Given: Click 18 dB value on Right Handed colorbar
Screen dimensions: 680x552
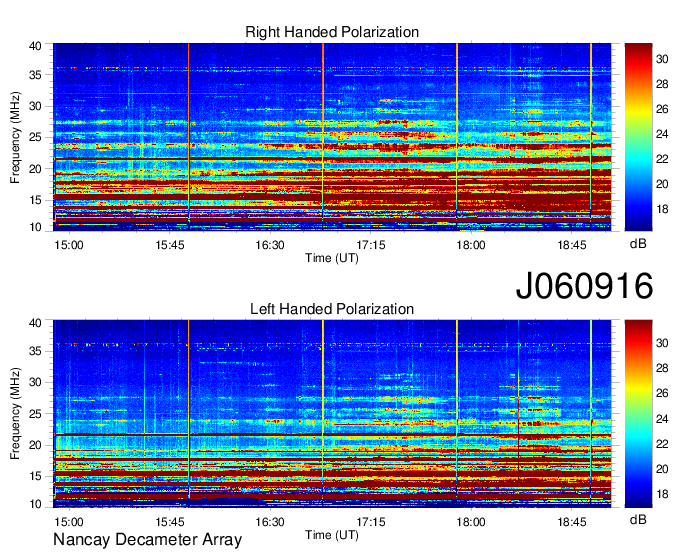Looking at the screenshot, I should coord(662,209).
